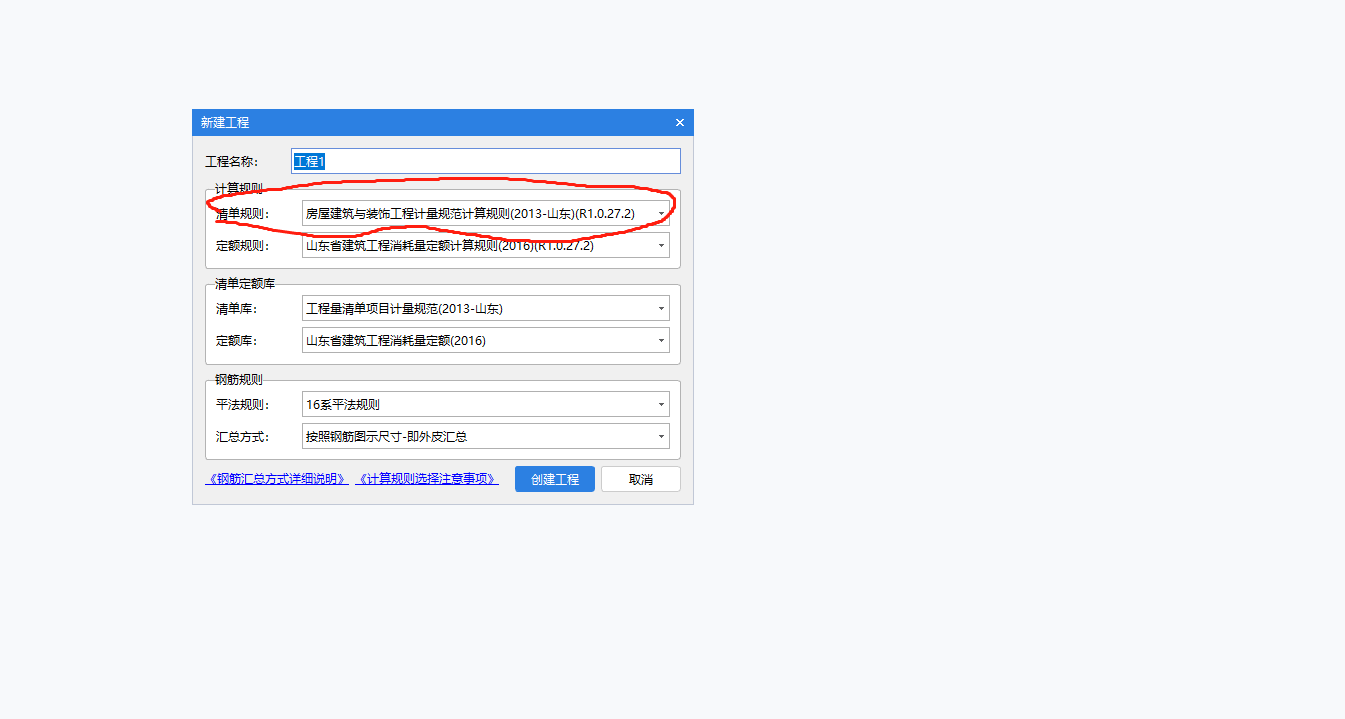Click the 工程名称 input field

(x=486, y=161)
